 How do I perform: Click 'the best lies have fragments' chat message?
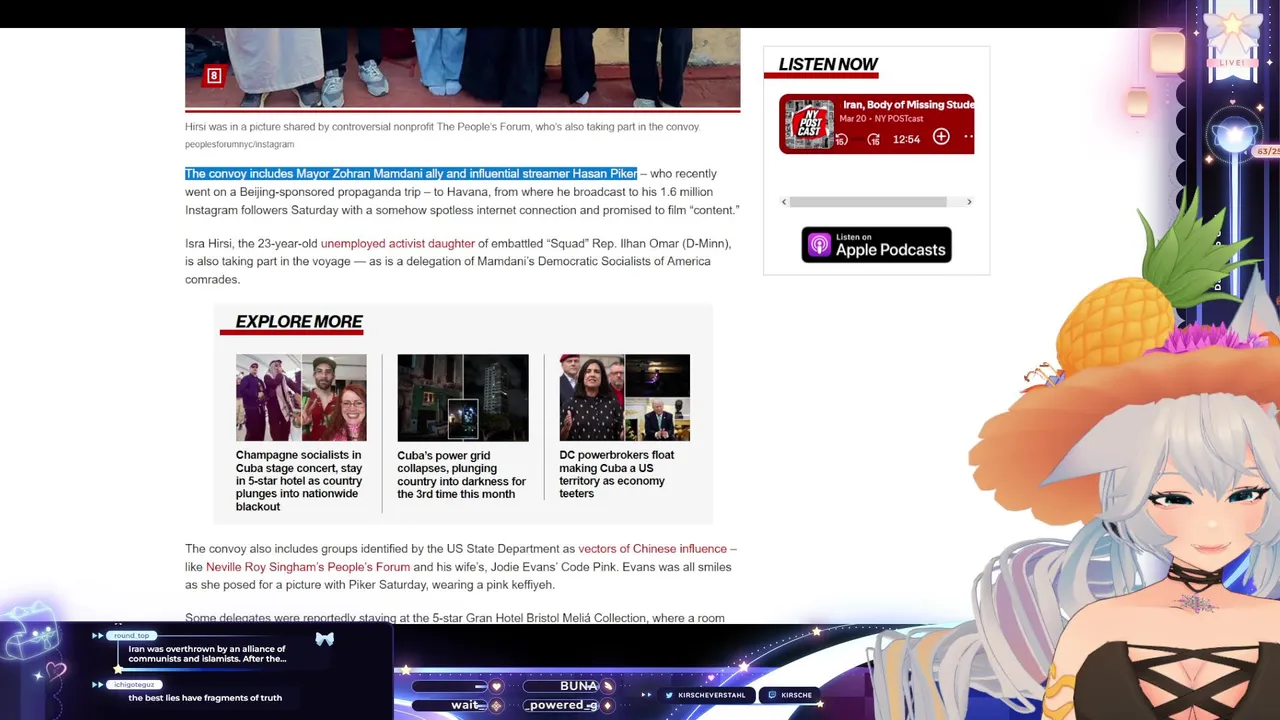tap(205, 698)
